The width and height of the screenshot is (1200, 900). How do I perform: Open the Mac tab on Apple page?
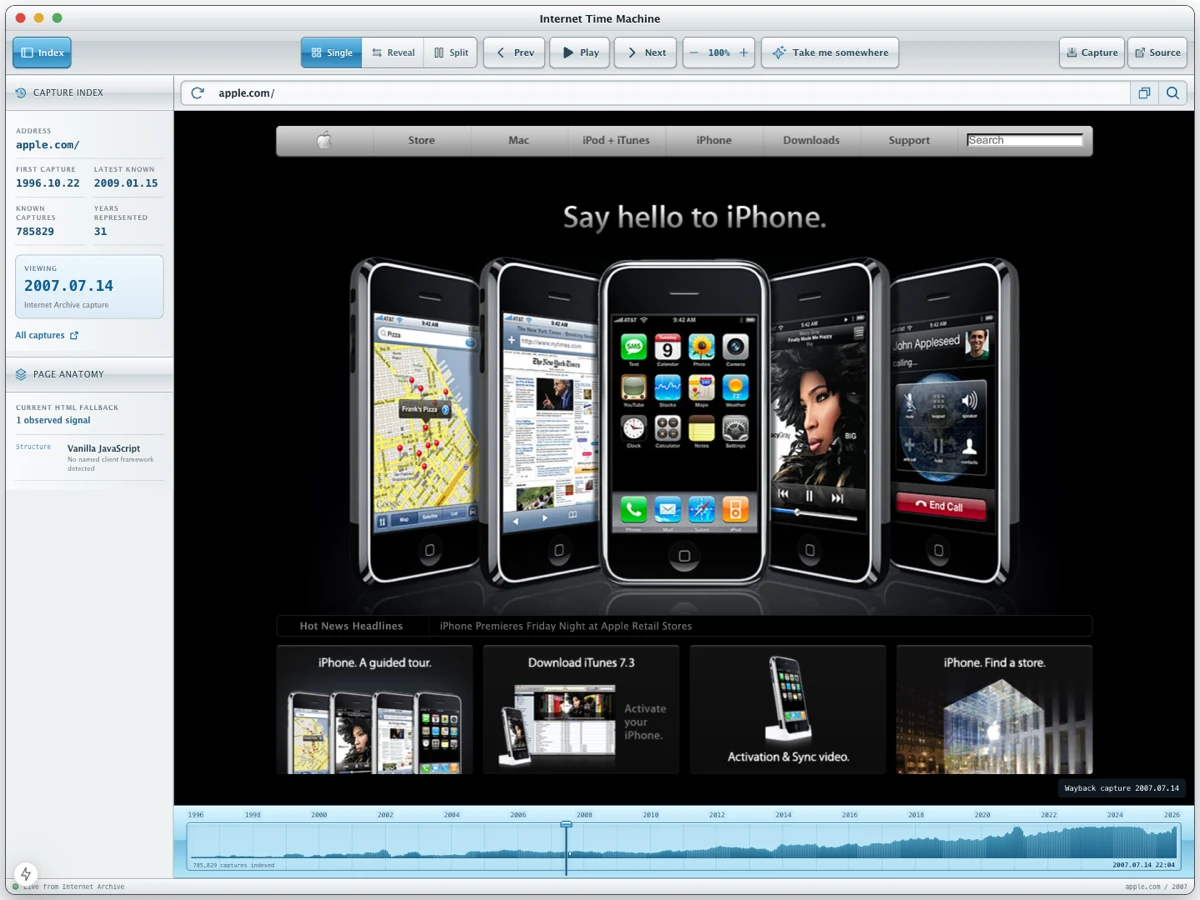pos(519,141)
